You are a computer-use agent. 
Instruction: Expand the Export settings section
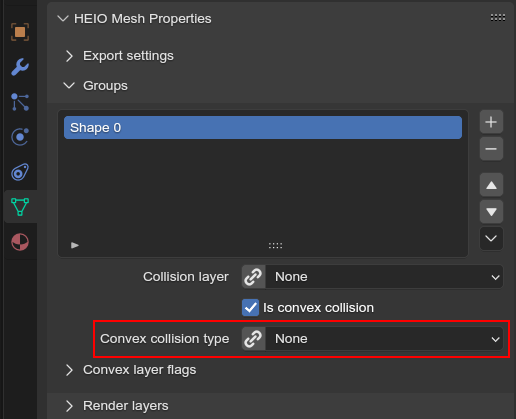[x=69, y=56]
